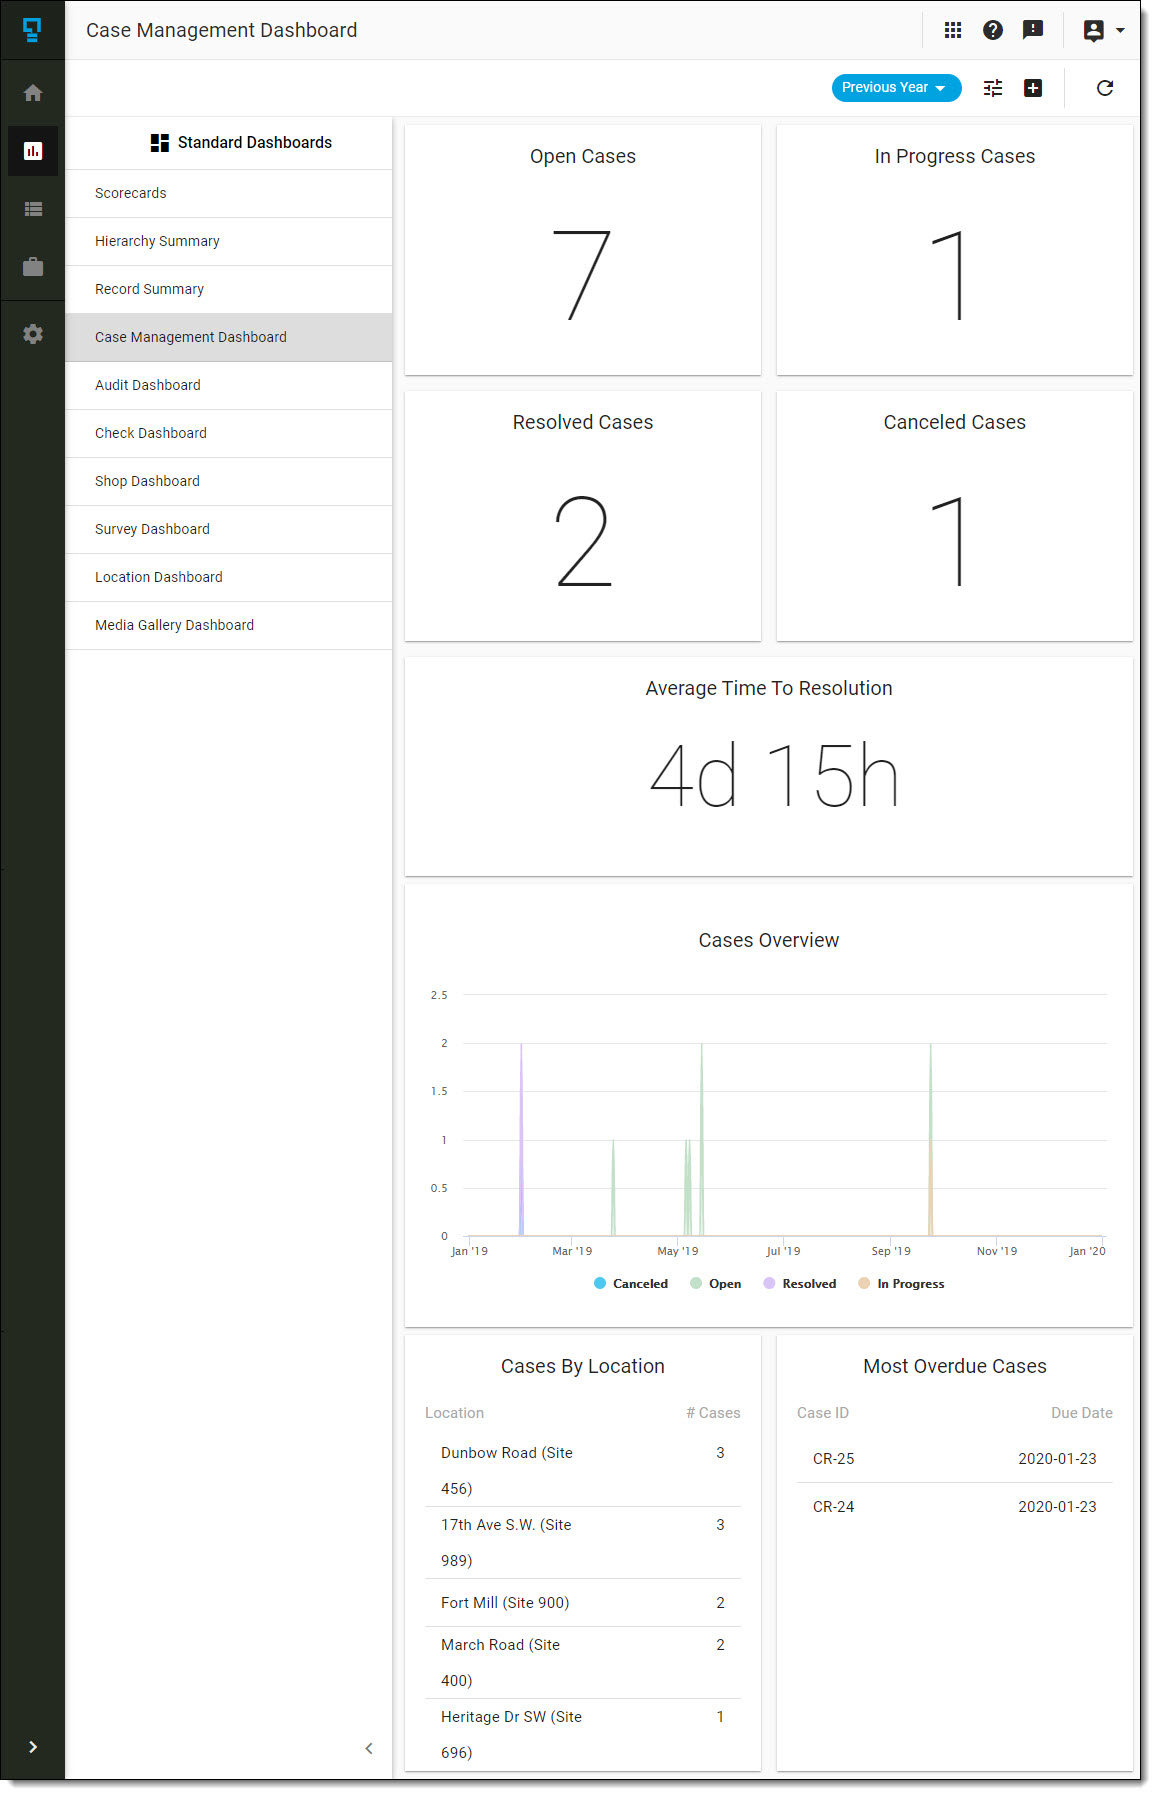Open Location Dashboard
Screen dimensions: 1156x1795
point(229,577)
